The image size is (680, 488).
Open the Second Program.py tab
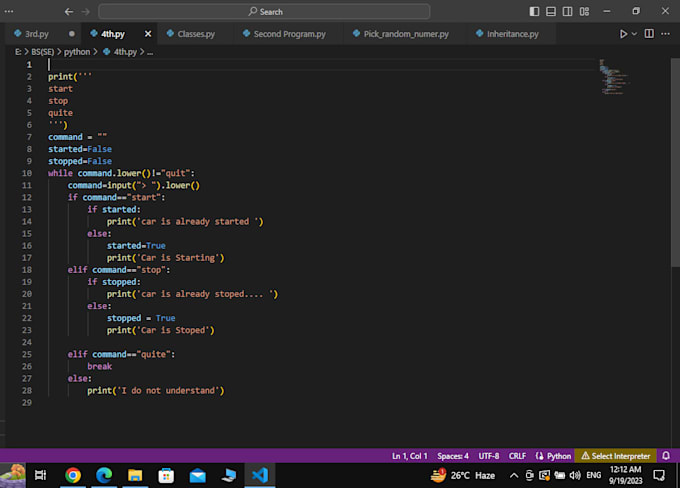pos(289,34)
